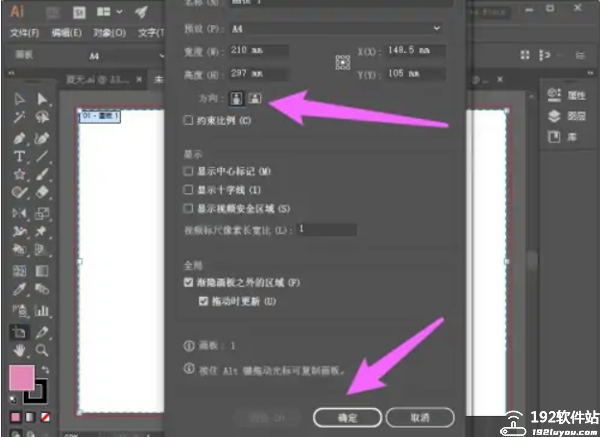Click the swap fill and stroke arrows
The width and height of the screenshot is (600, 437).
coord(45,369)
